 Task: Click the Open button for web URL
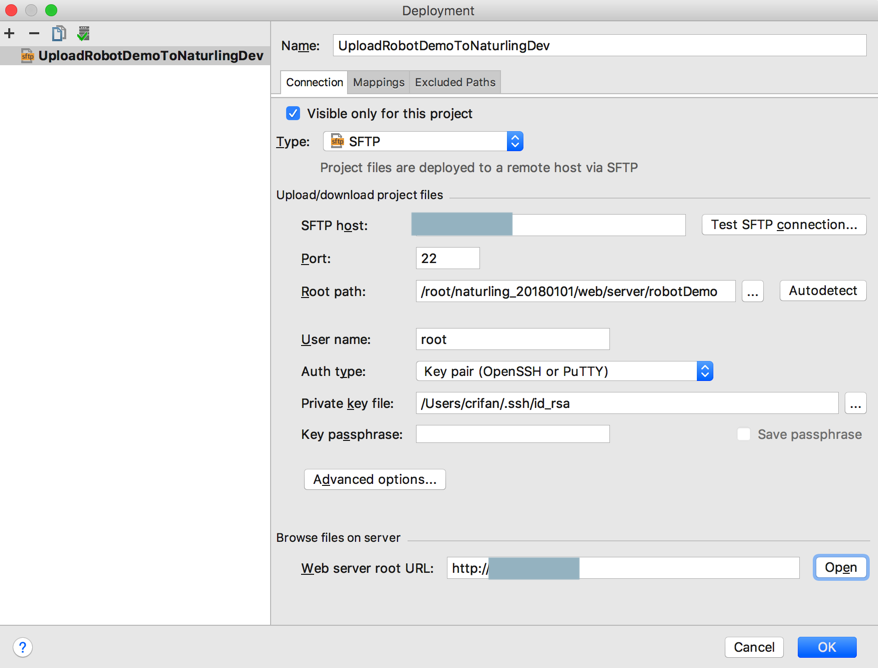[840, 567]
